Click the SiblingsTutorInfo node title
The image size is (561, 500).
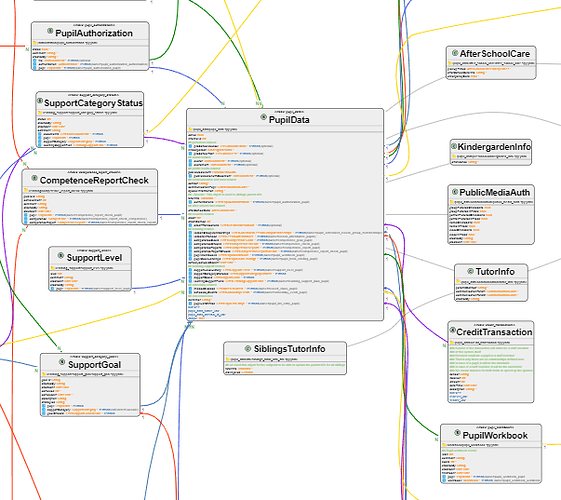[289, 349]
